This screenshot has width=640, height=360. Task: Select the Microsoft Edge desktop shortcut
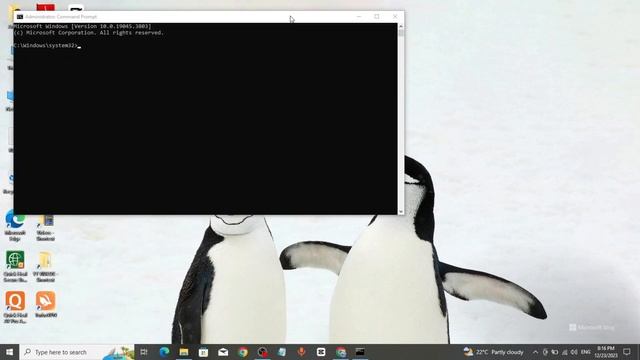pyautogui.click(x=15, y=226)
